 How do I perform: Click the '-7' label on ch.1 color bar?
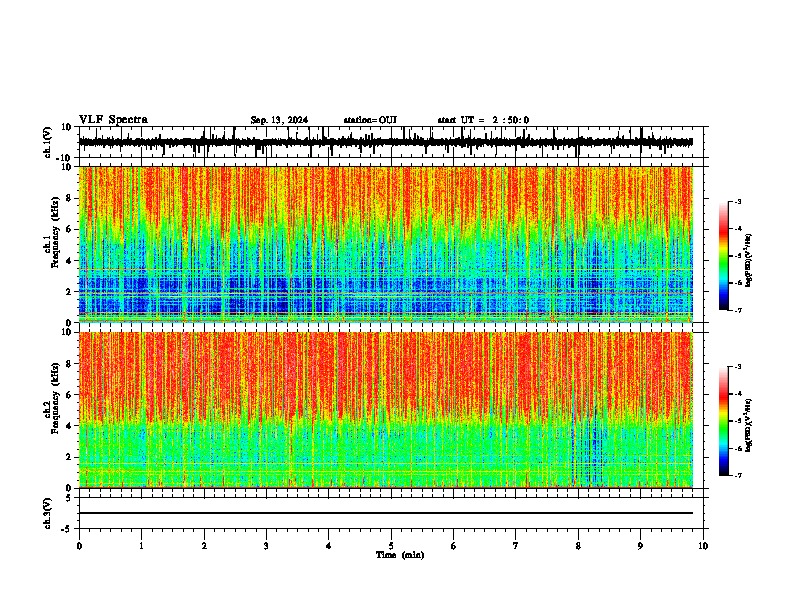click(737, 310)
